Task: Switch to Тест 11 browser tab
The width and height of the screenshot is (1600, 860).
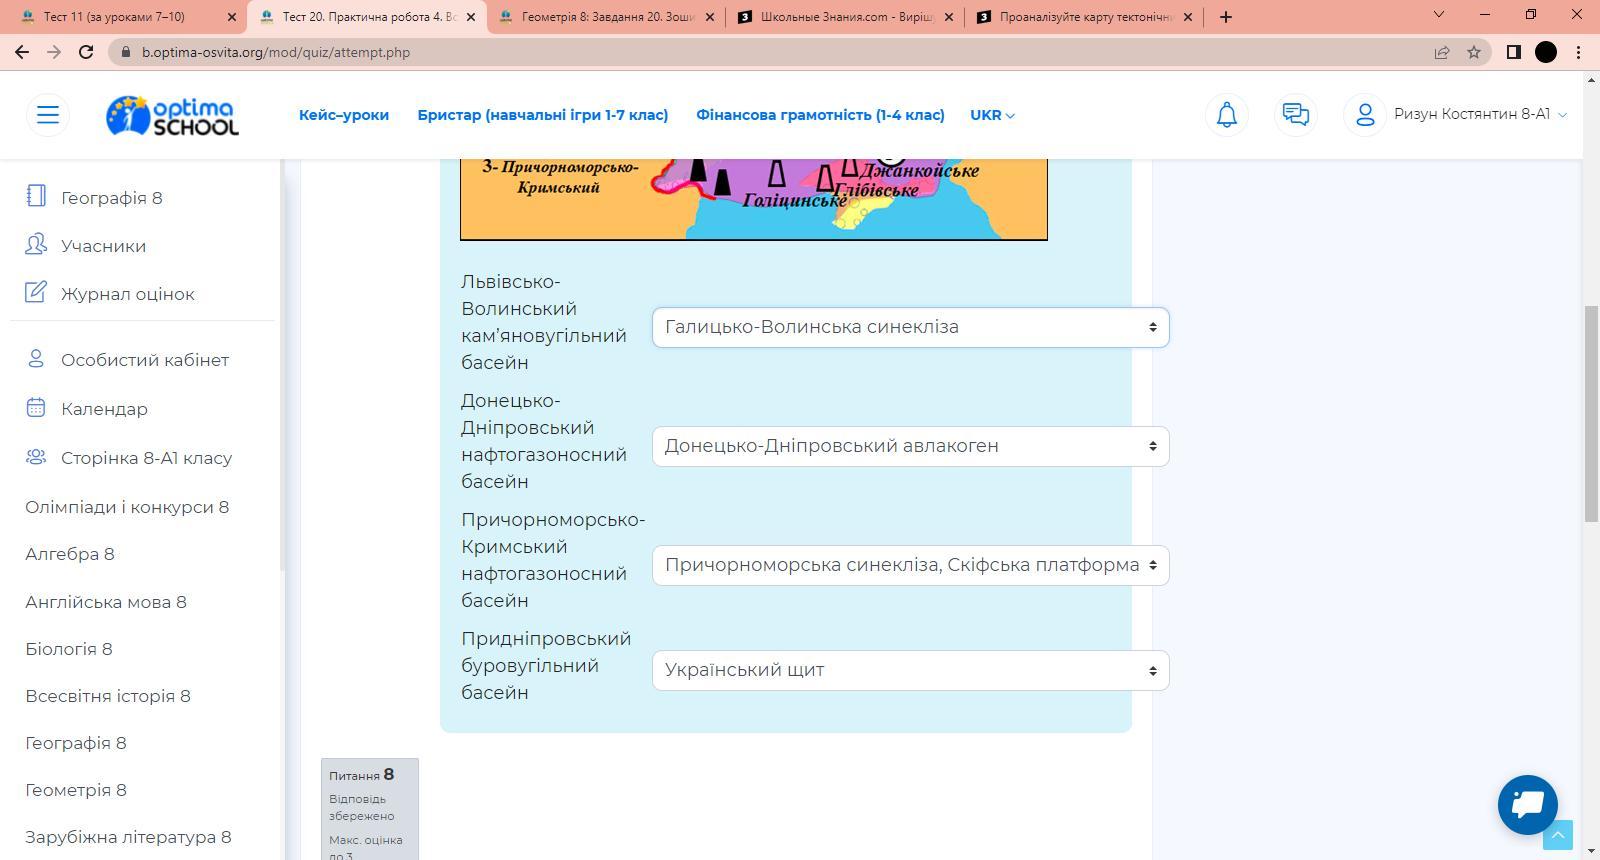Action: [x=127, y=17]
